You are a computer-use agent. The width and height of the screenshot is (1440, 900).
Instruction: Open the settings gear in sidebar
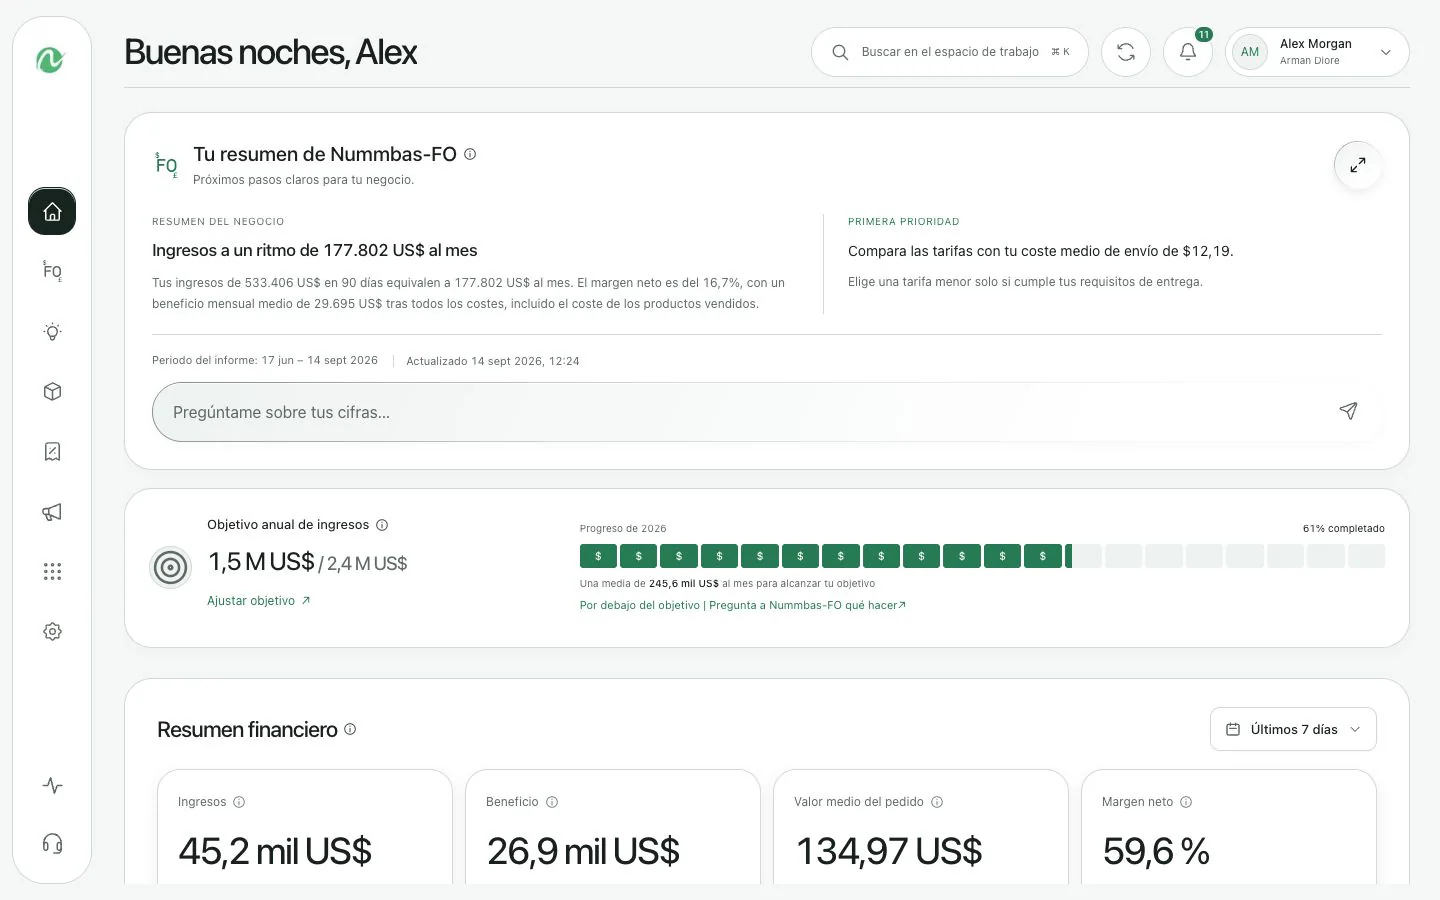click(52, 631)
